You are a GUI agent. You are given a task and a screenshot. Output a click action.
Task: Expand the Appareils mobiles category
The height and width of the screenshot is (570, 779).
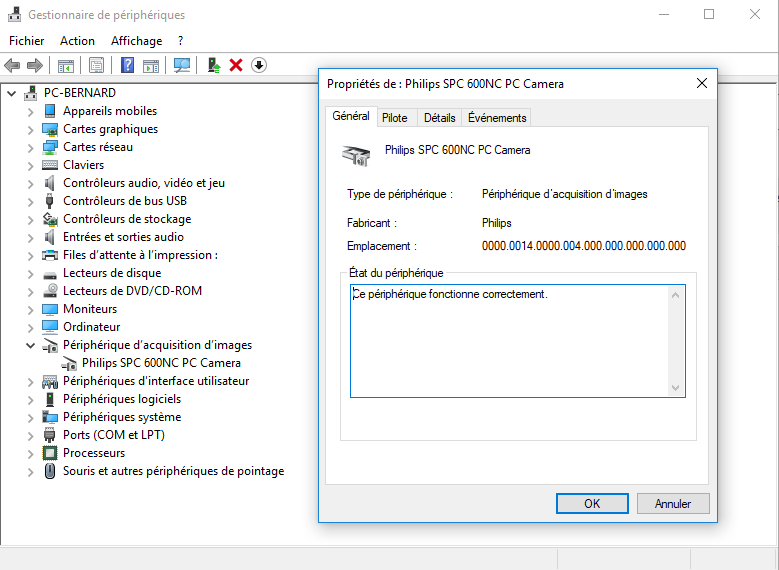click(x=30, y=112)
